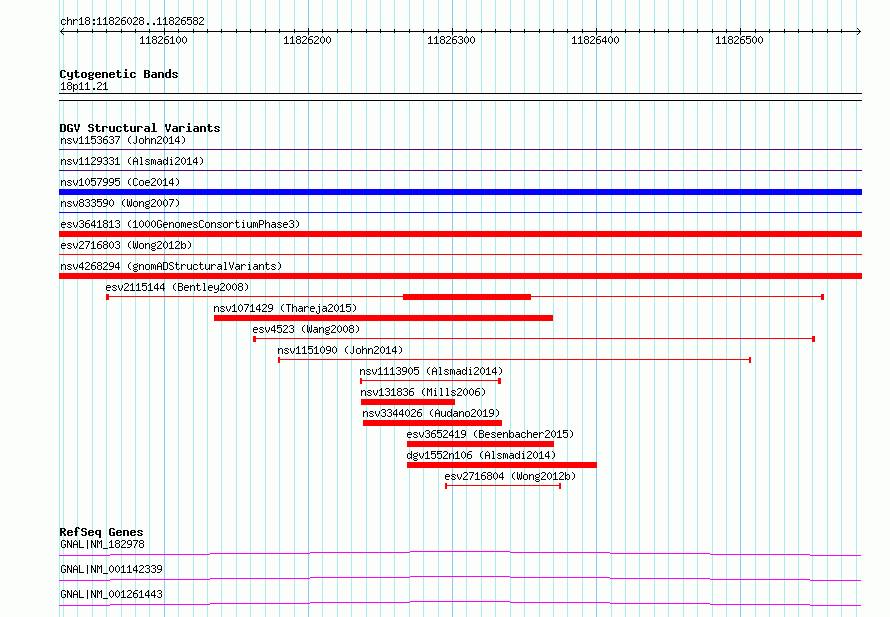
Task: Open variant esv3641813 (1000GenomesConsortiumPhase3)
Action: (180, 224)
